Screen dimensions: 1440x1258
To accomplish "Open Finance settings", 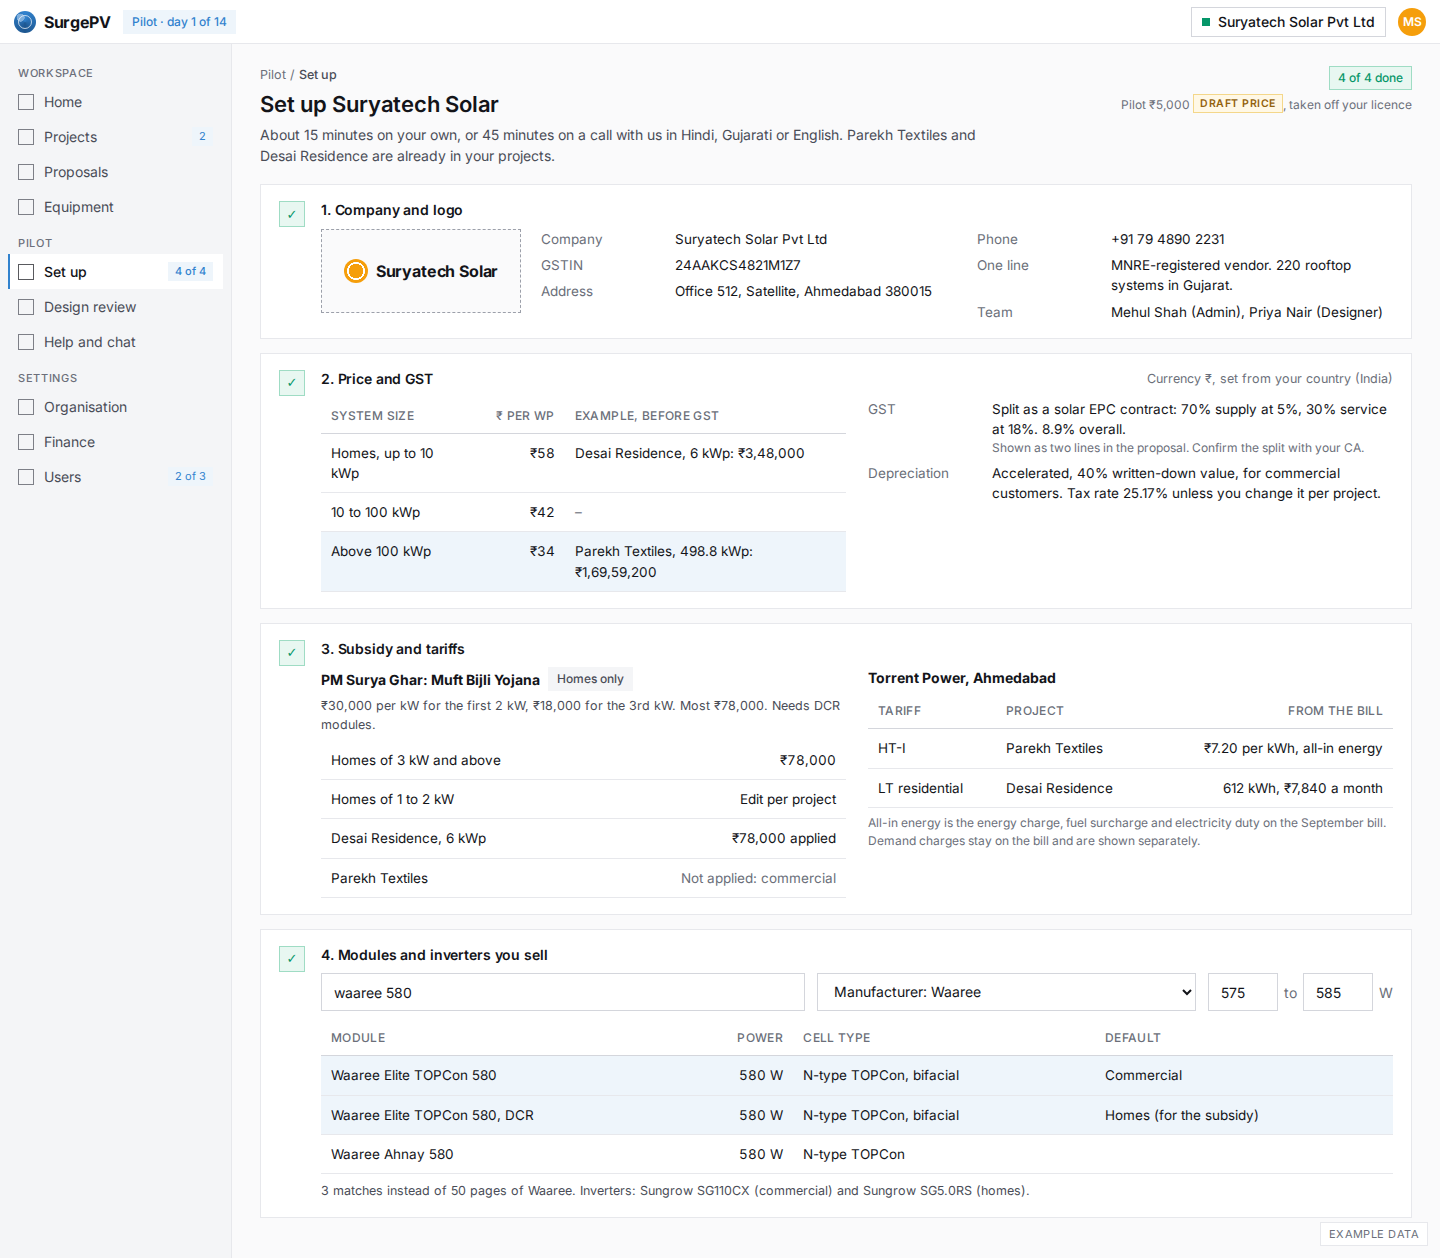I will point(115,442).
